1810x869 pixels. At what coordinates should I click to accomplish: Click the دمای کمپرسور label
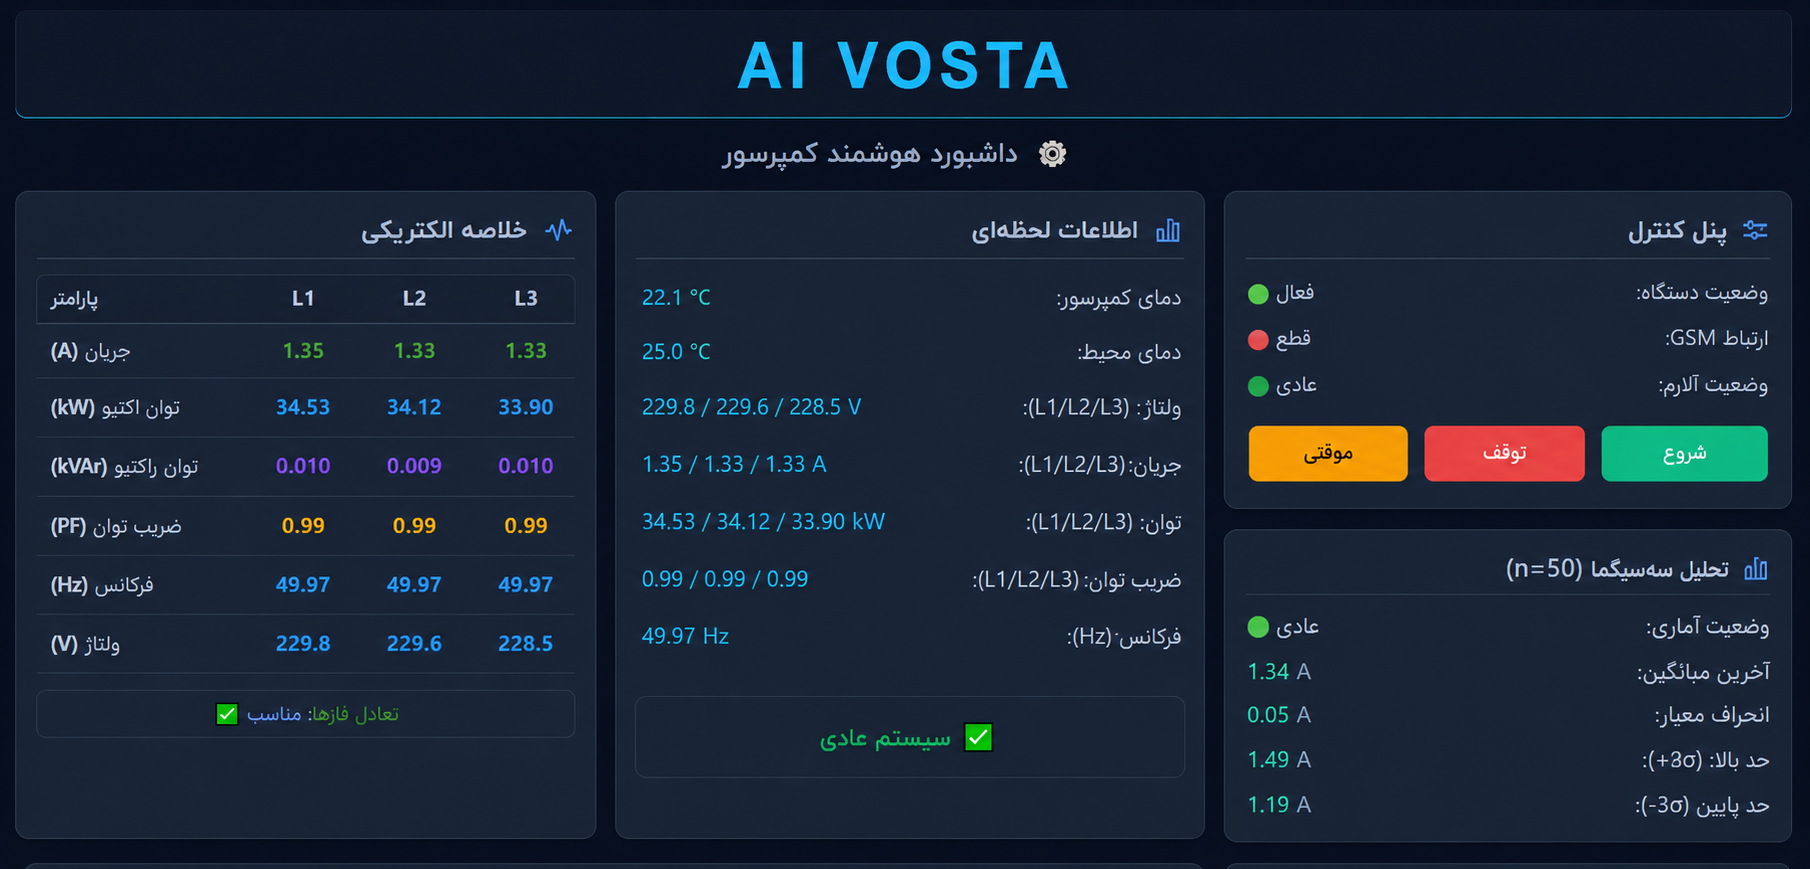1119,298
